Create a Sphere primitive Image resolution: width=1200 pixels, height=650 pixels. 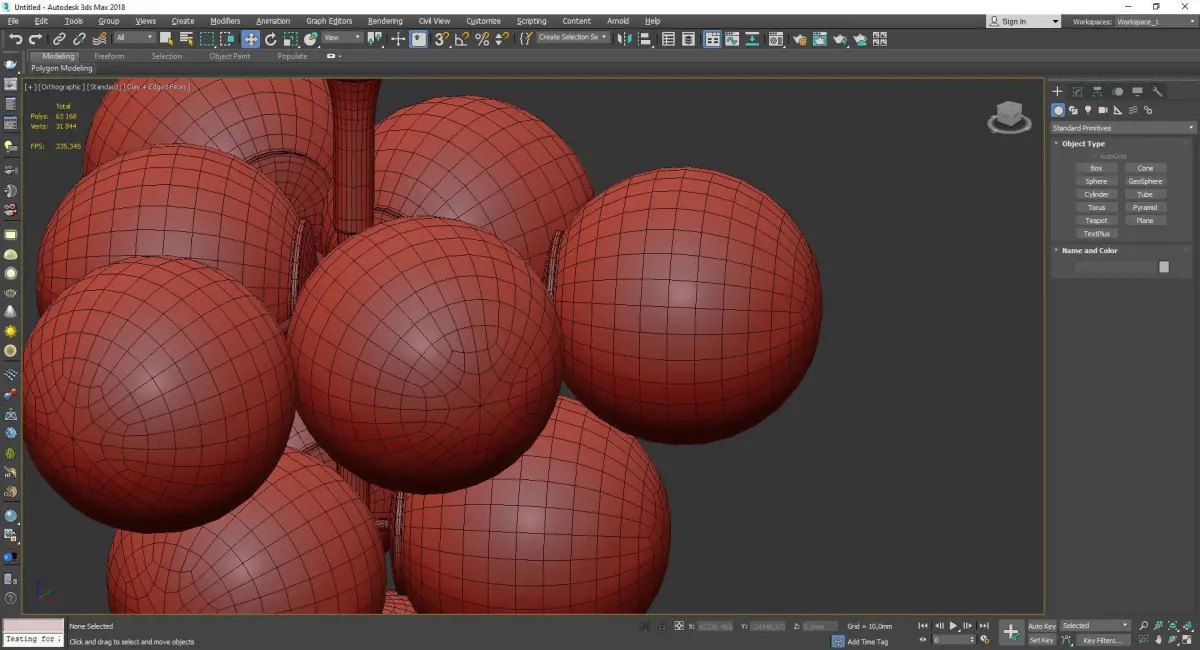tap(1096, 182)
